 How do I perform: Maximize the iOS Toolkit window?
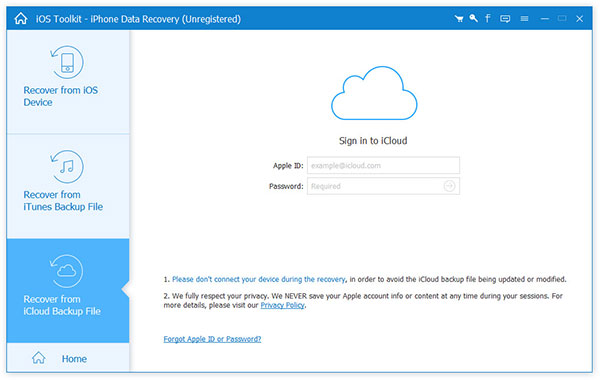(x=562, y=18)
